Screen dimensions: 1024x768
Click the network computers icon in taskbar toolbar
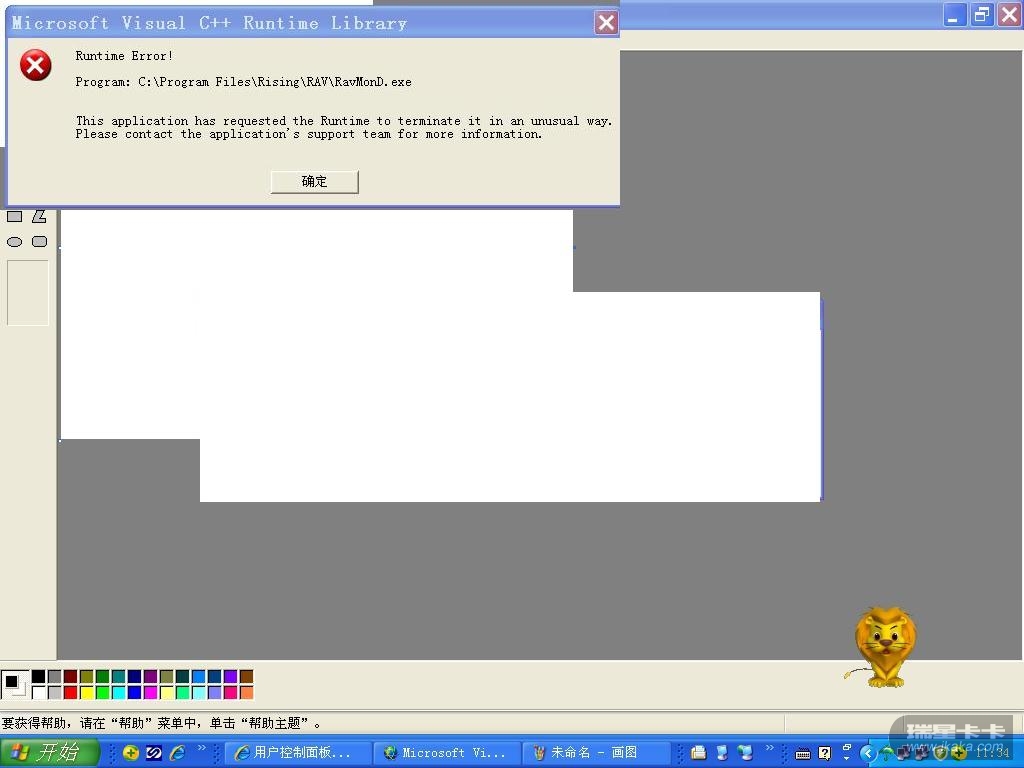(x=744, y=752)
